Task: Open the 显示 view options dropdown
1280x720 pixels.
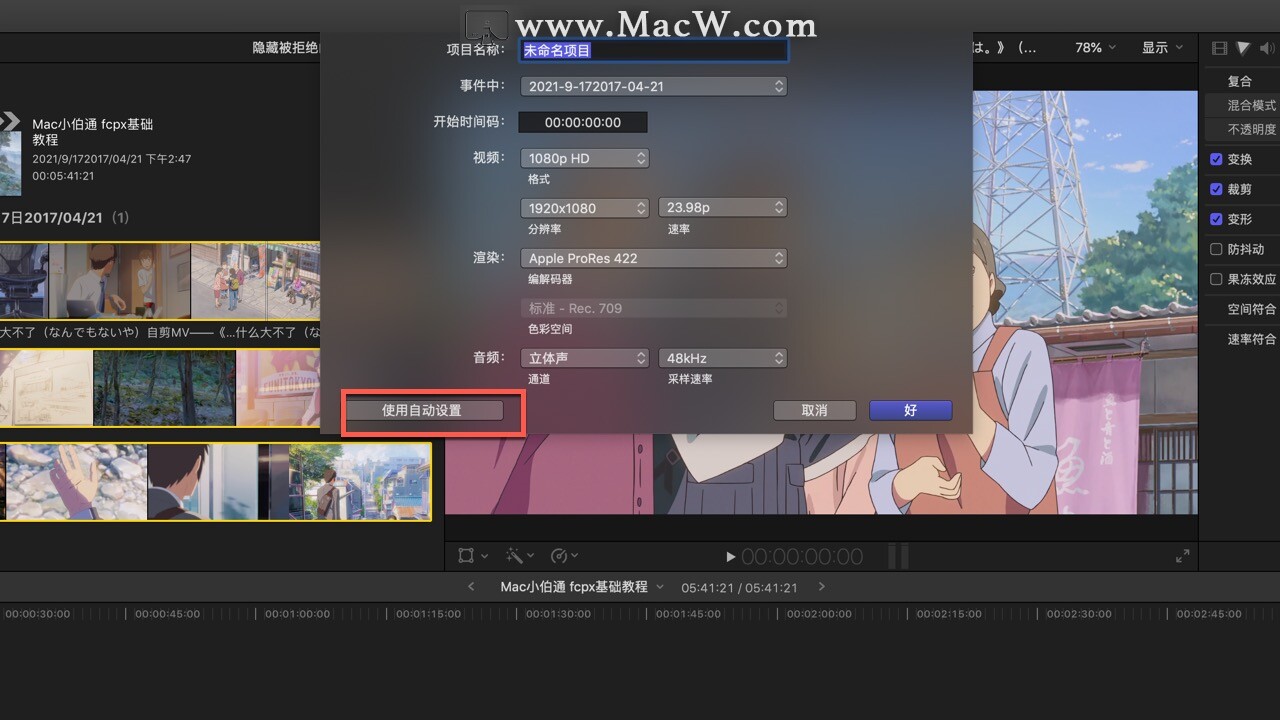Action: (1162, 48)
